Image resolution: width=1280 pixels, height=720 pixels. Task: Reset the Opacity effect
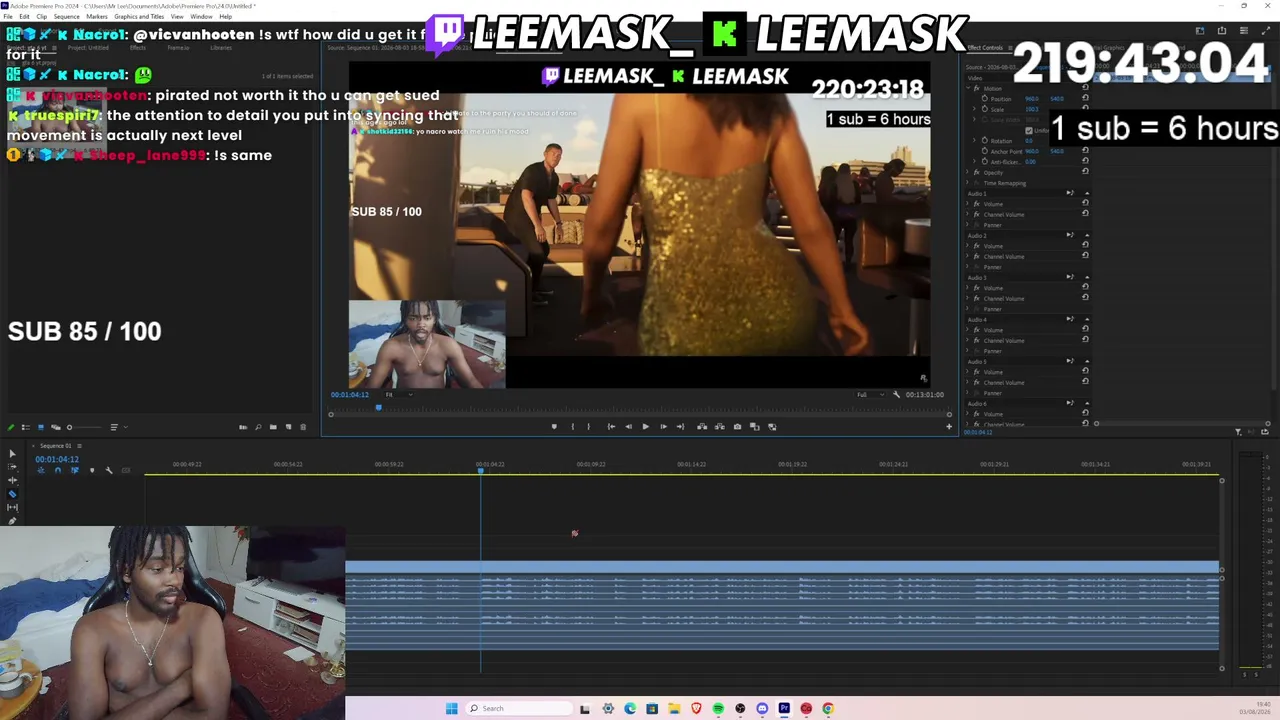pyautogui.click(x=1085, y=172)
